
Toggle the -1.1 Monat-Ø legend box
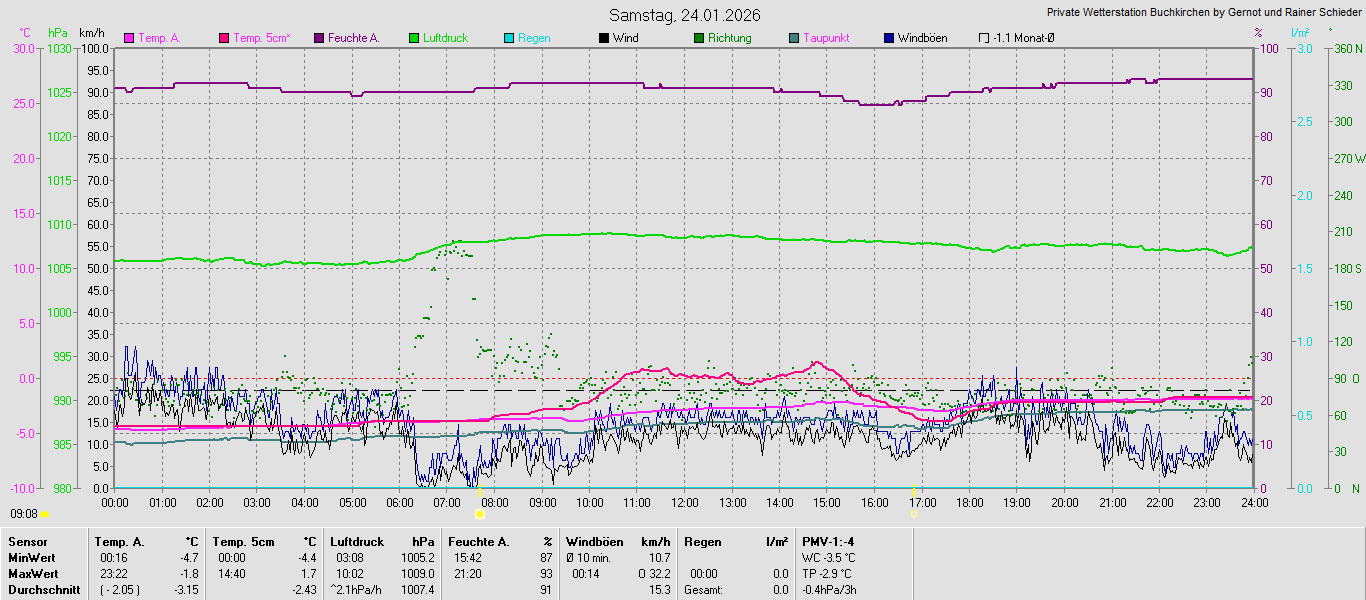point(983,38)
